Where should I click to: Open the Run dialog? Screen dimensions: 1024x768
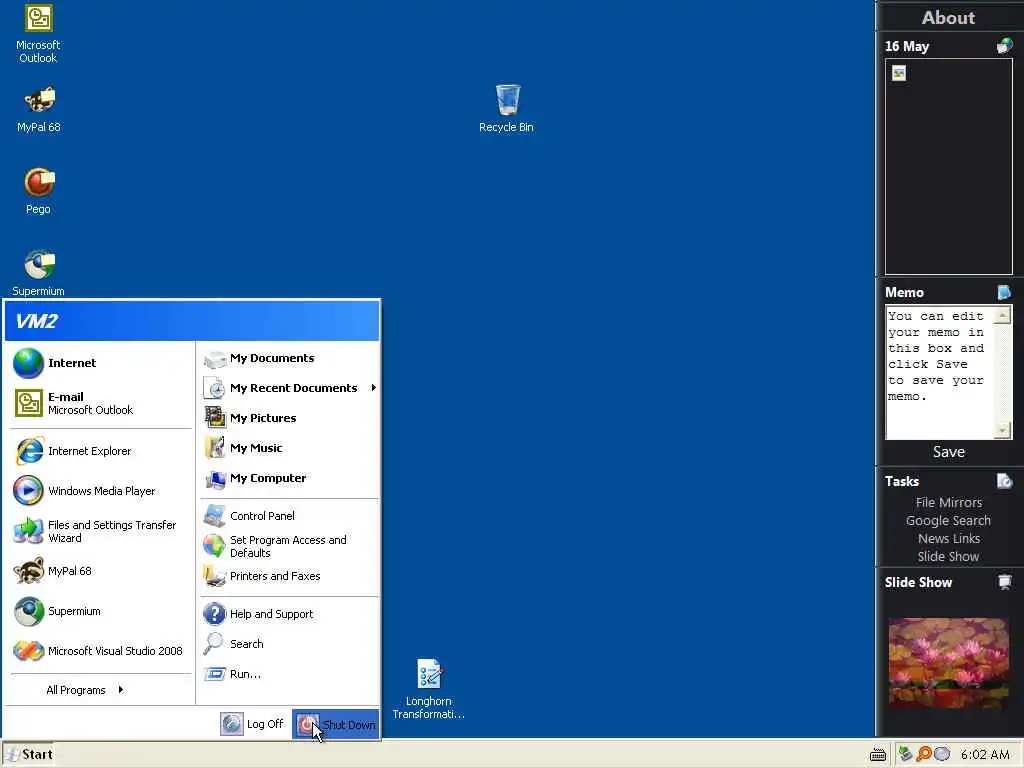tap(289, 674)
